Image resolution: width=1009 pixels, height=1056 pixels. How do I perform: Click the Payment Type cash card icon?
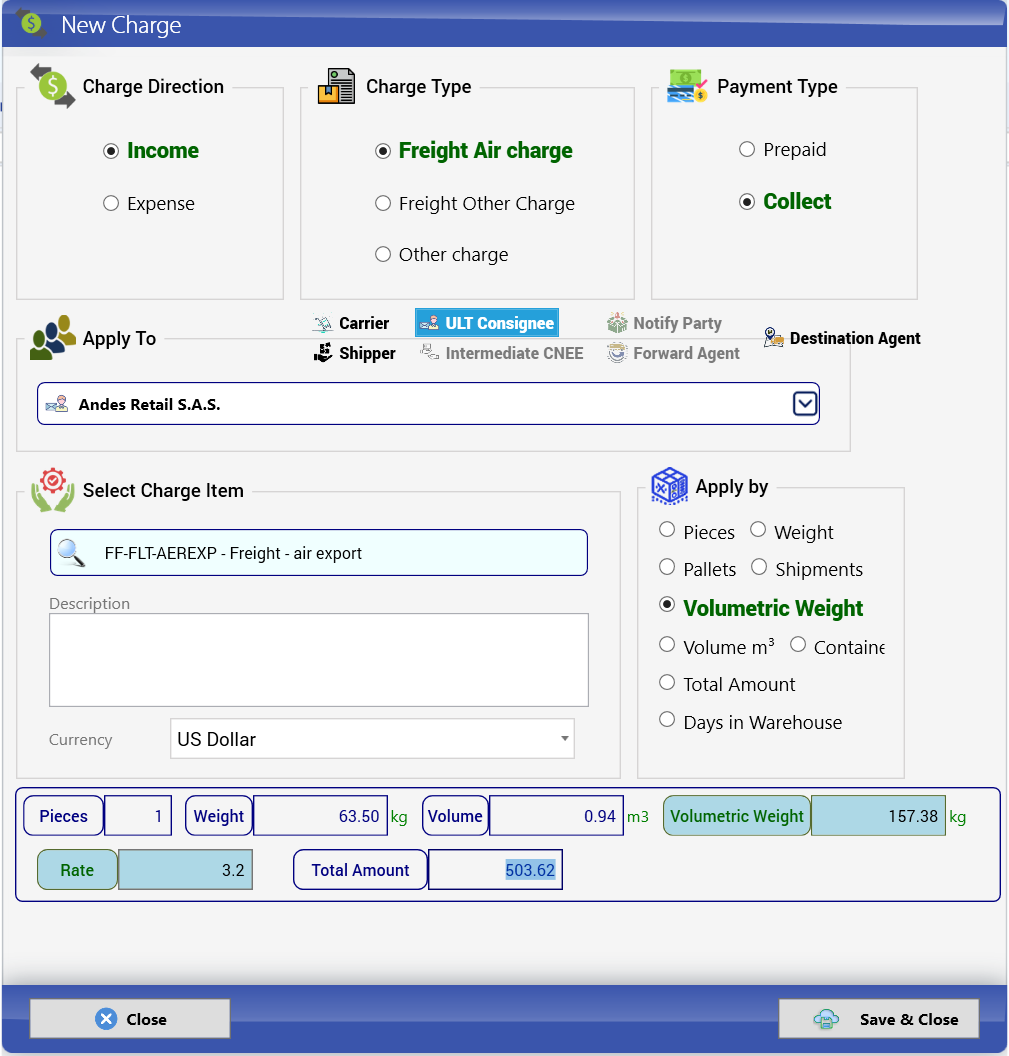click(687, 86)
